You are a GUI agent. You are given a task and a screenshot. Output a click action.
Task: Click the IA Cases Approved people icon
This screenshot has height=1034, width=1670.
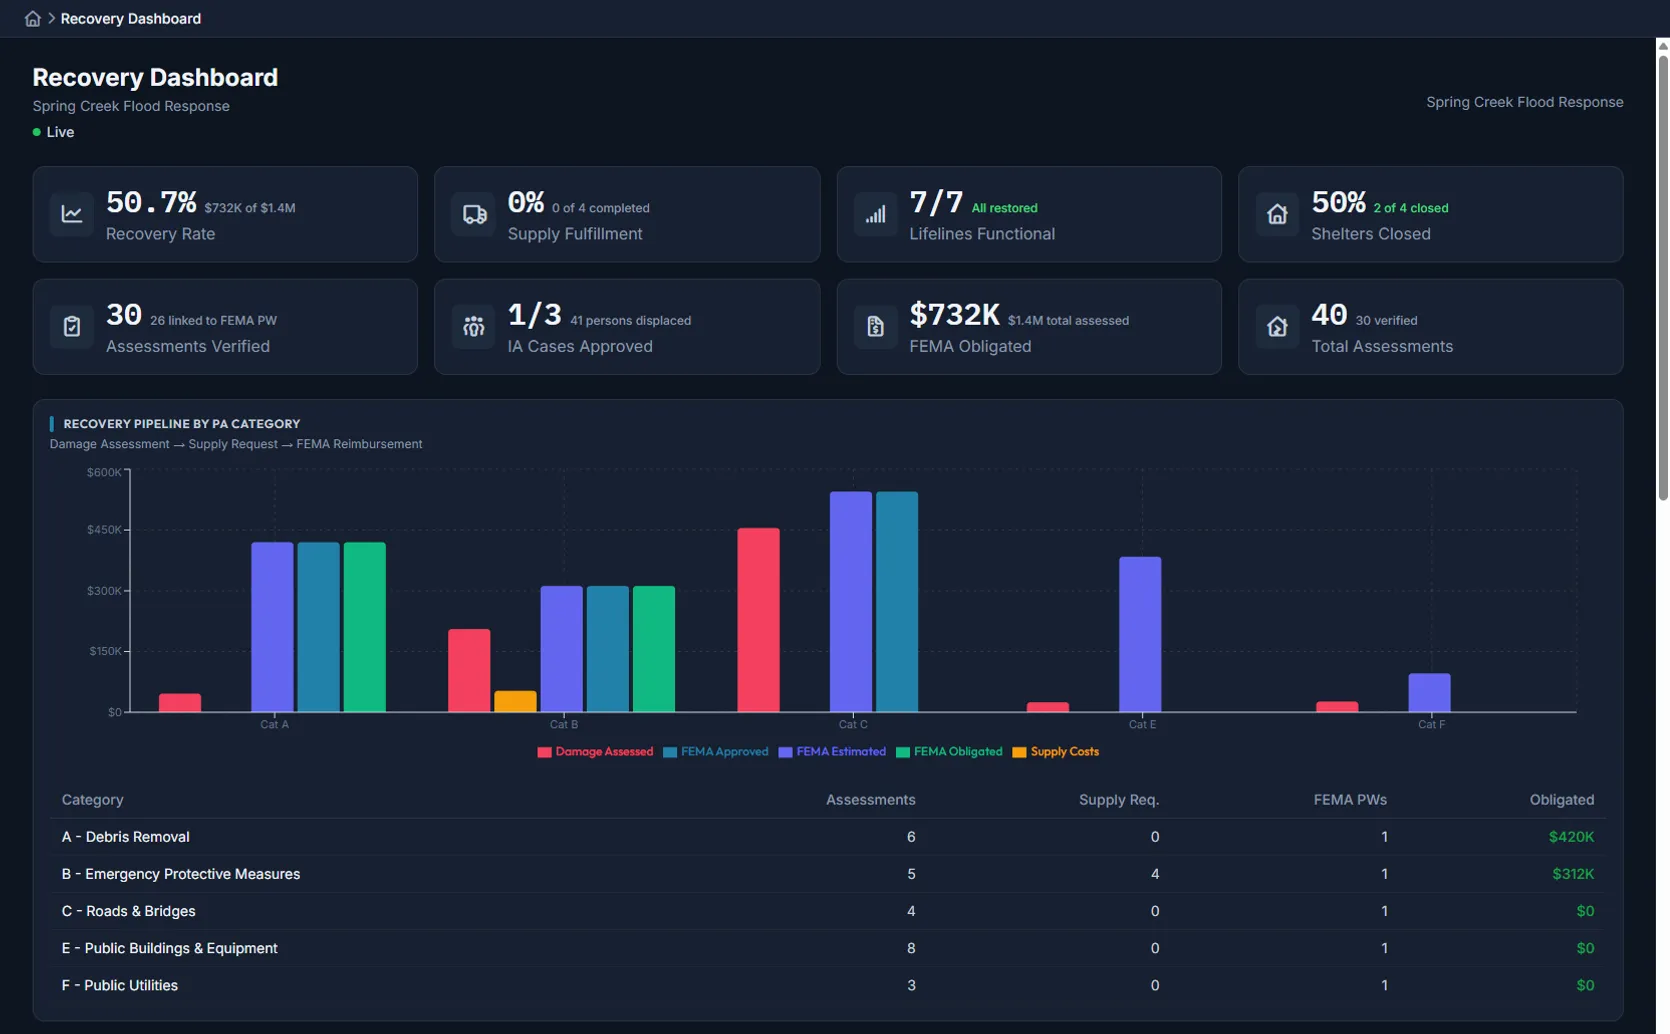474,327
